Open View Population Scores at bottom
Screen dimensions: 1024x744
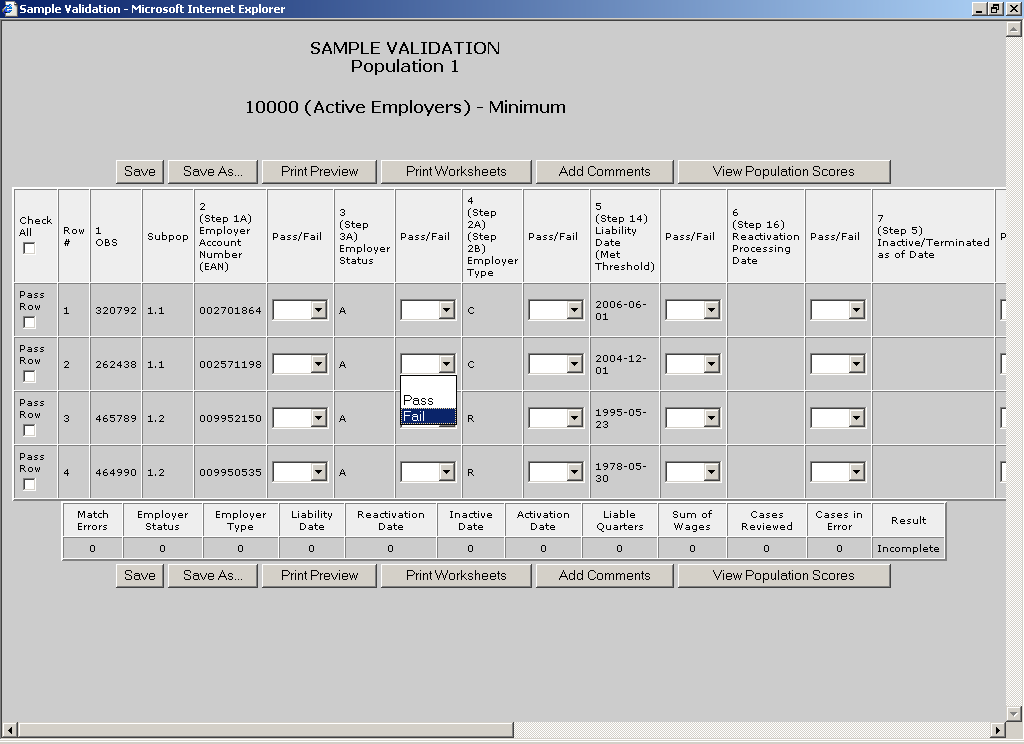783,575
